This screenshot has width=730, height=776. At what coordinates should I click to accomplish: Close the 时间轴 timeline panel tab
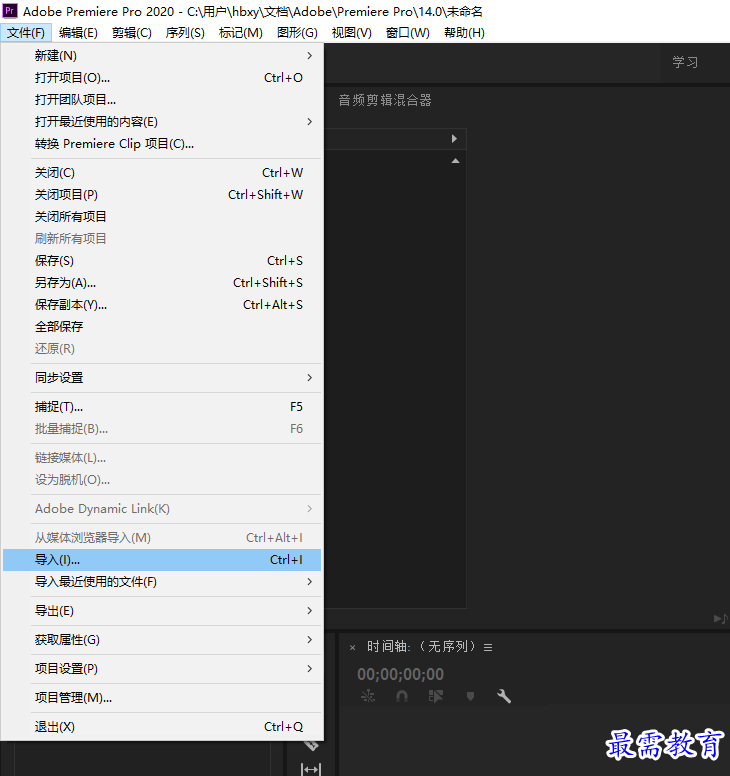pos(352,647)
